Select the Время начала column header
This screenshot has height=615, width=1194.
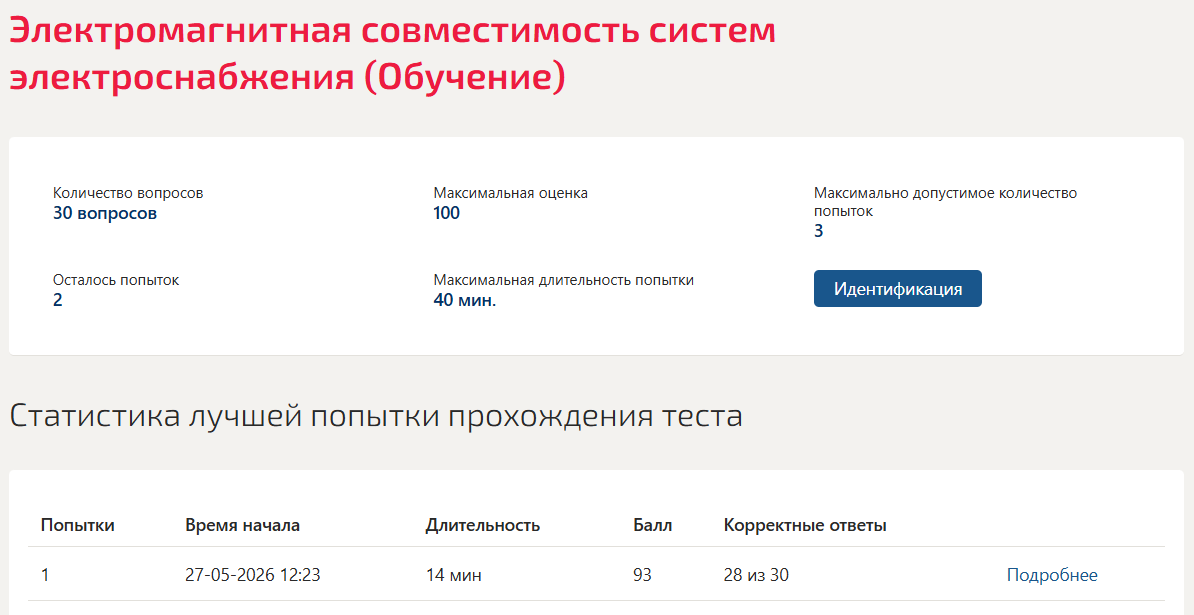click(242, 525)
